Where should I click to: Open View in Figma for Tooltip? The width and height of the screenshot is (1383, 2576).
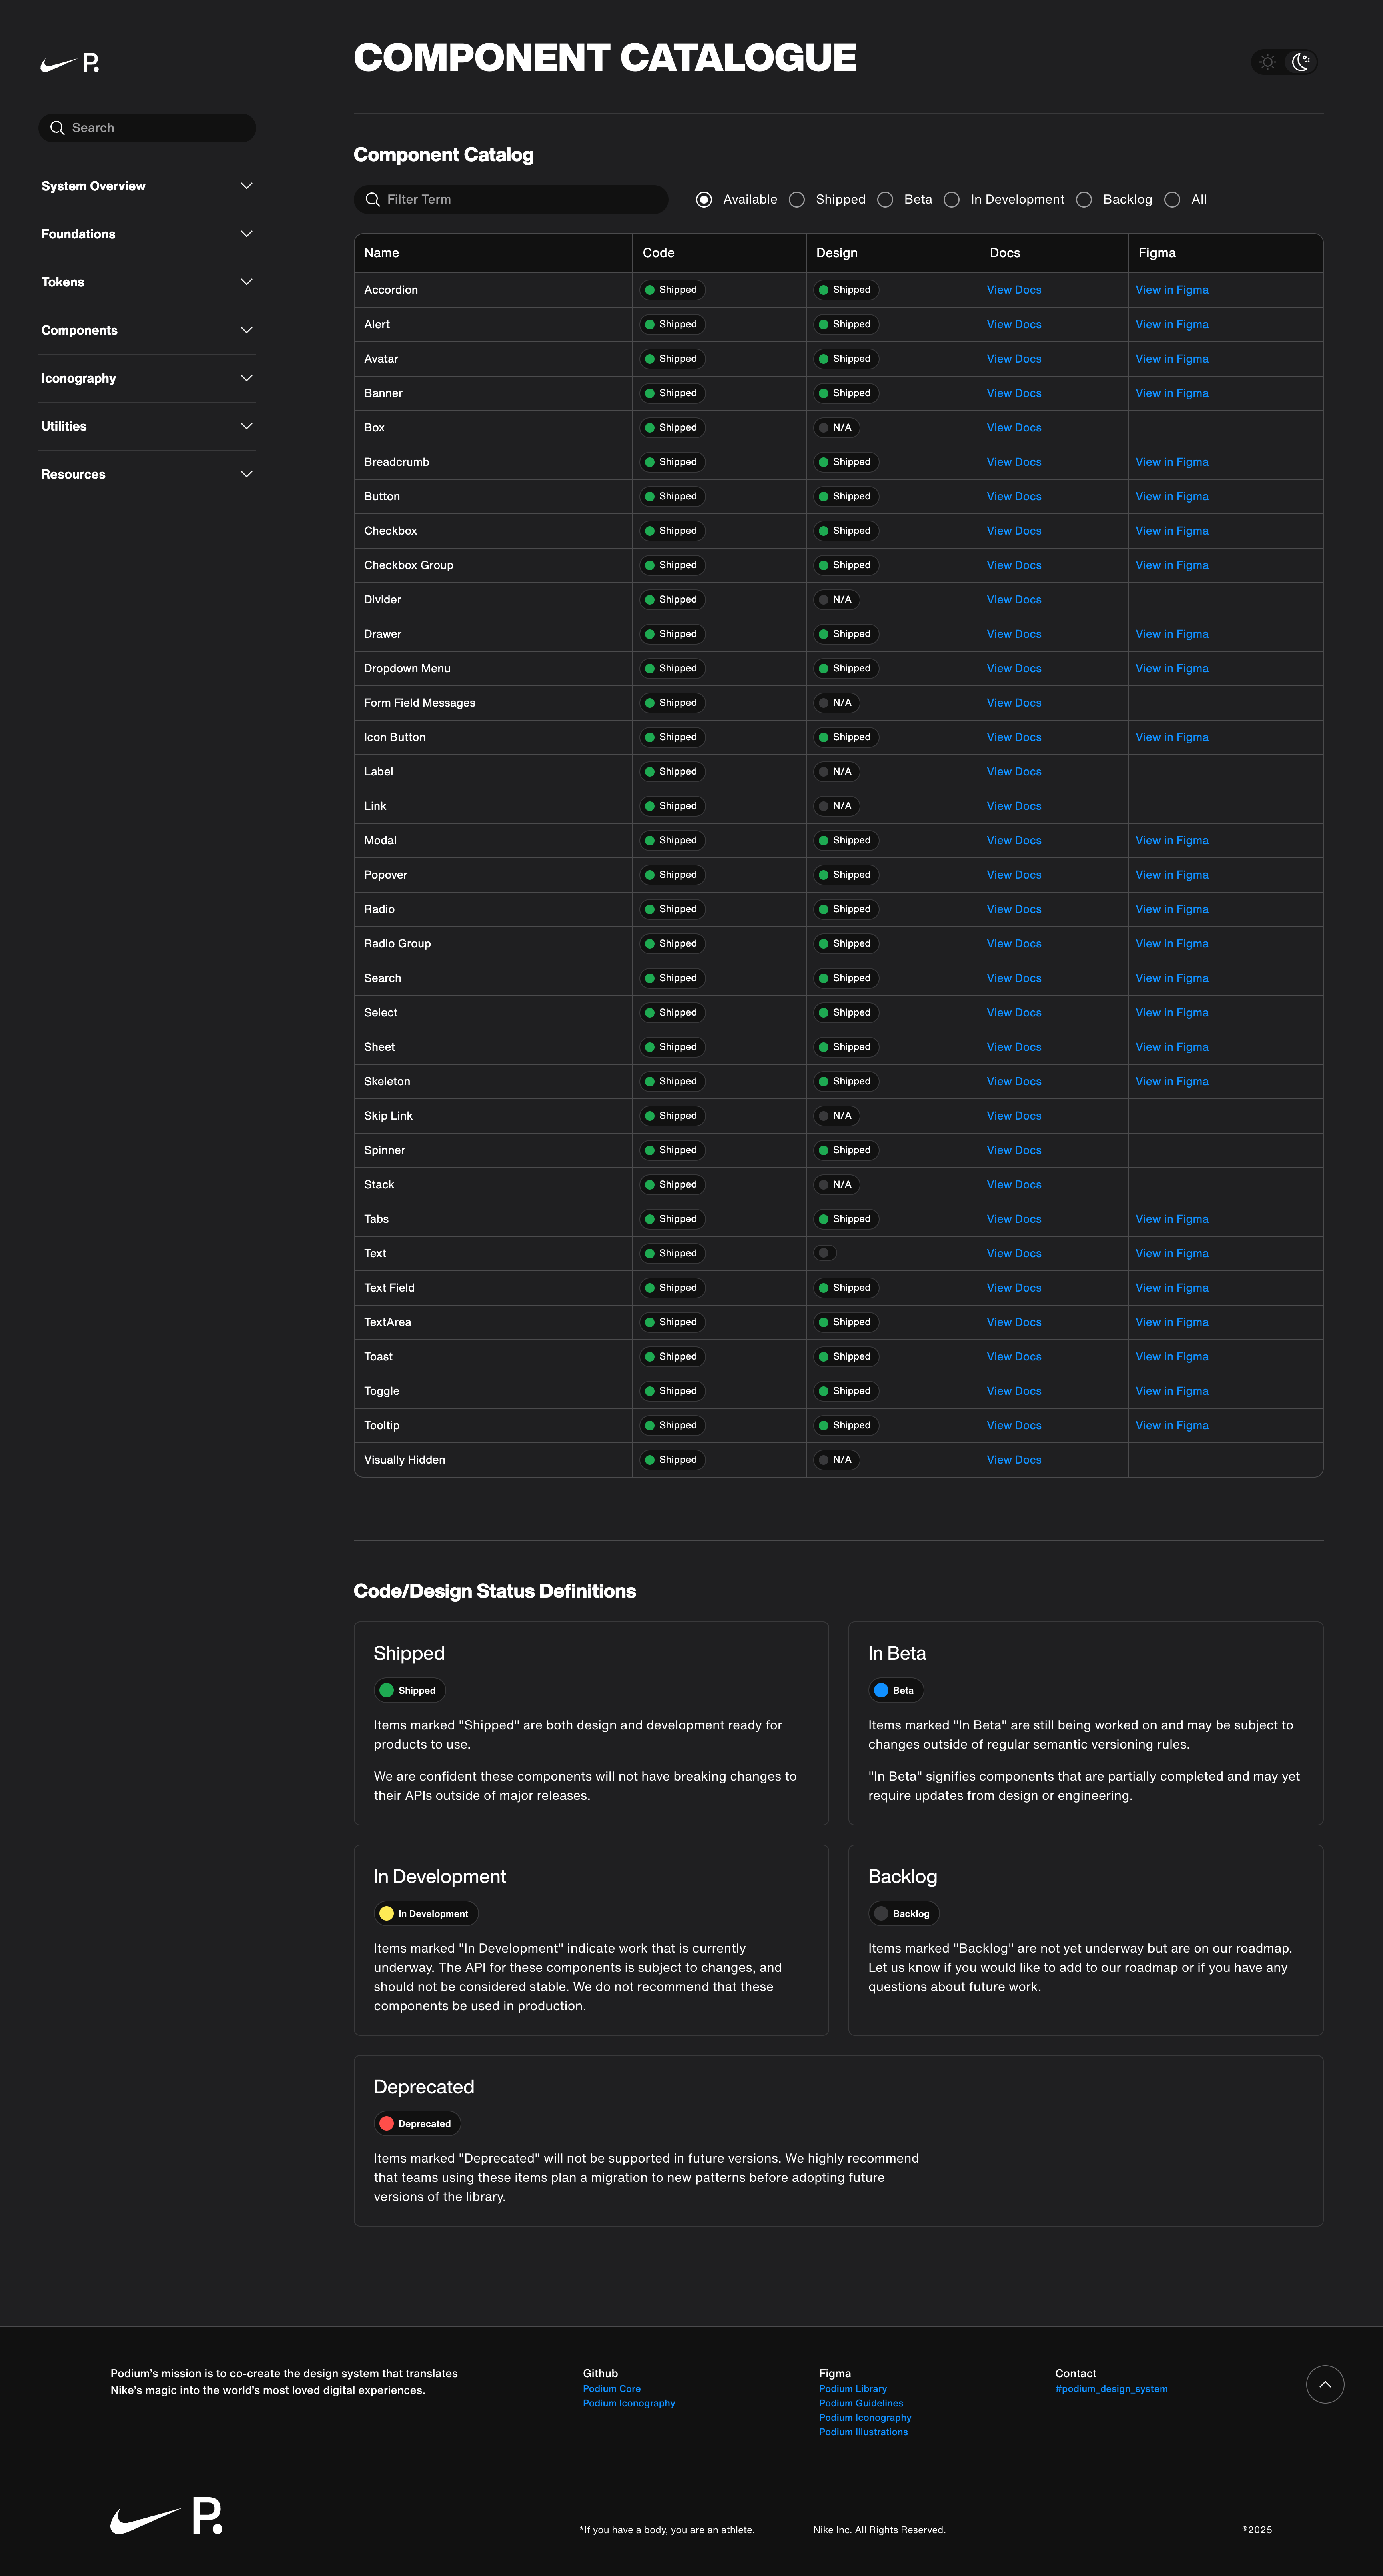tap(1172, 1426)
